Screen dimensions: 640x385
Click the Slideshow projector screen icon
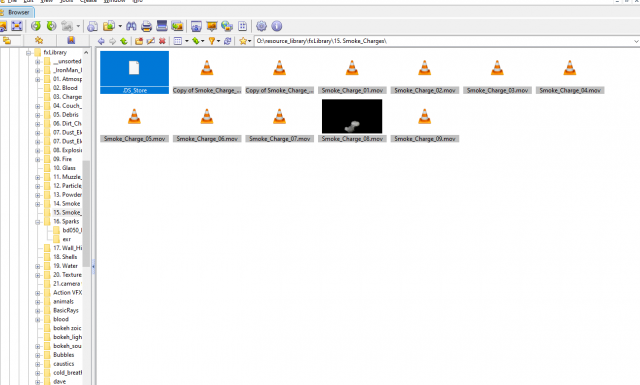(211, 26)
